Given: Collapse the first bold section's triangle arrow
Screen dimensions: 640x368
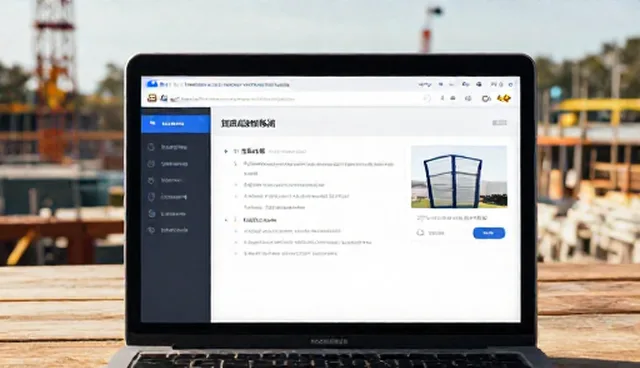Looking at the screenshot, I should (226, 151).
